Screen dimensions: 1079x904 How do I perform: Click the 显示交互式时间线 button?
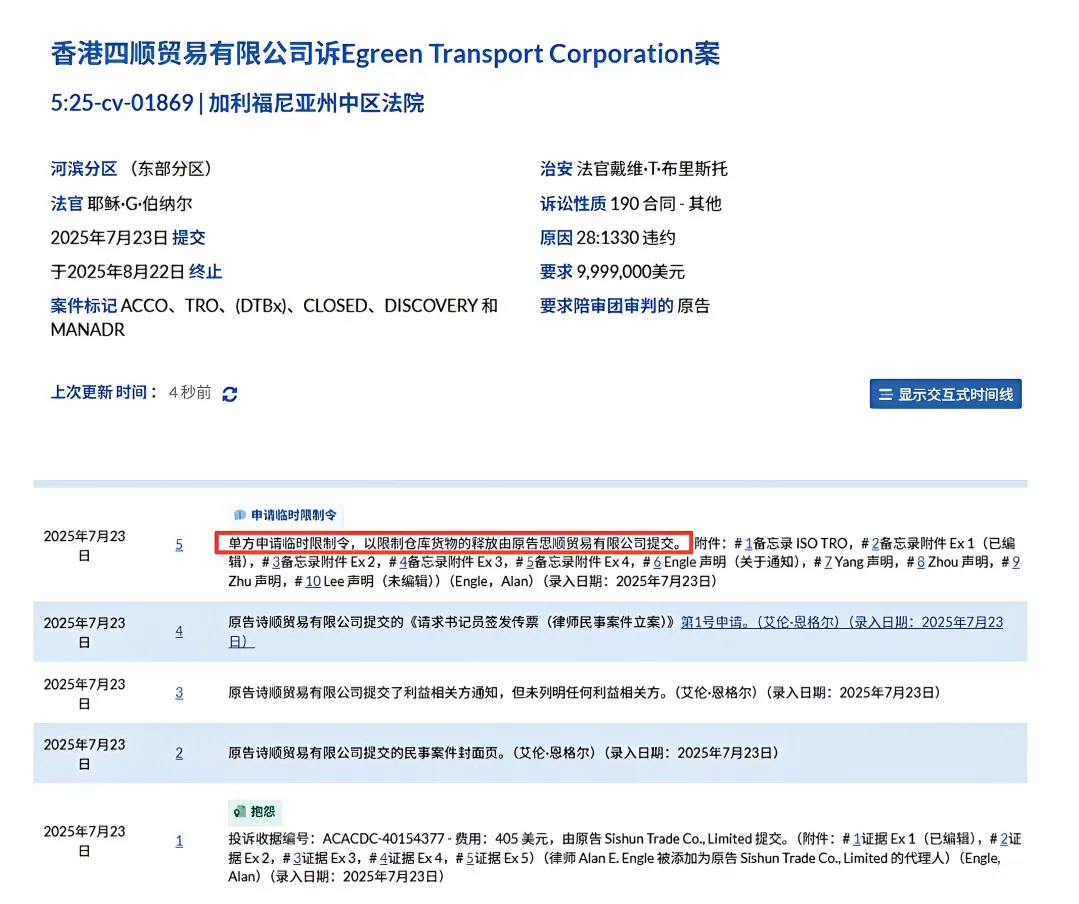coord(945,394)
